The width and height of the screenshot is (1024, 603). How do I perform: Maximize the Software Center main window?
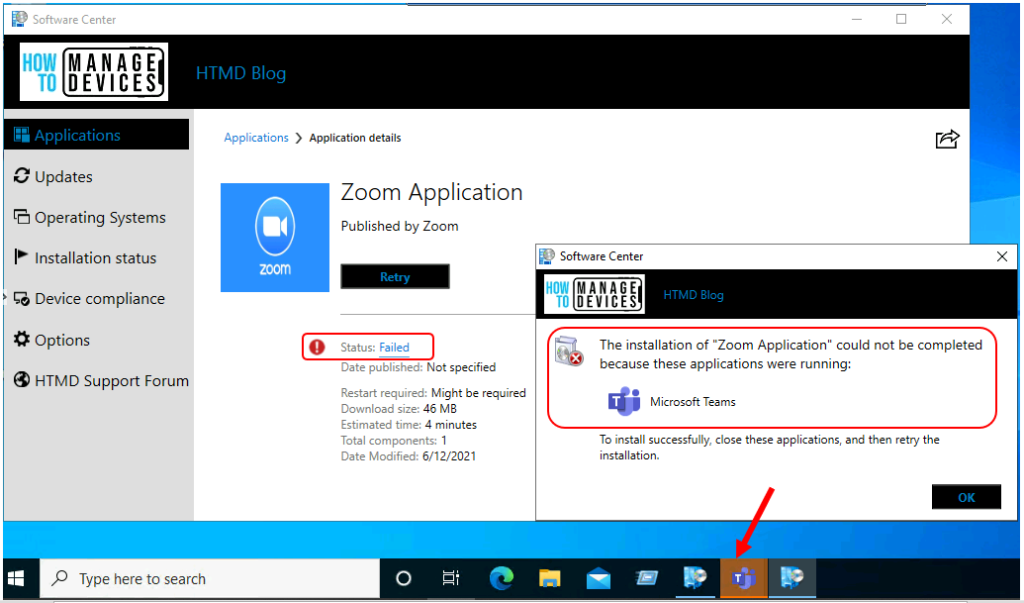click(x=901, y=20)
